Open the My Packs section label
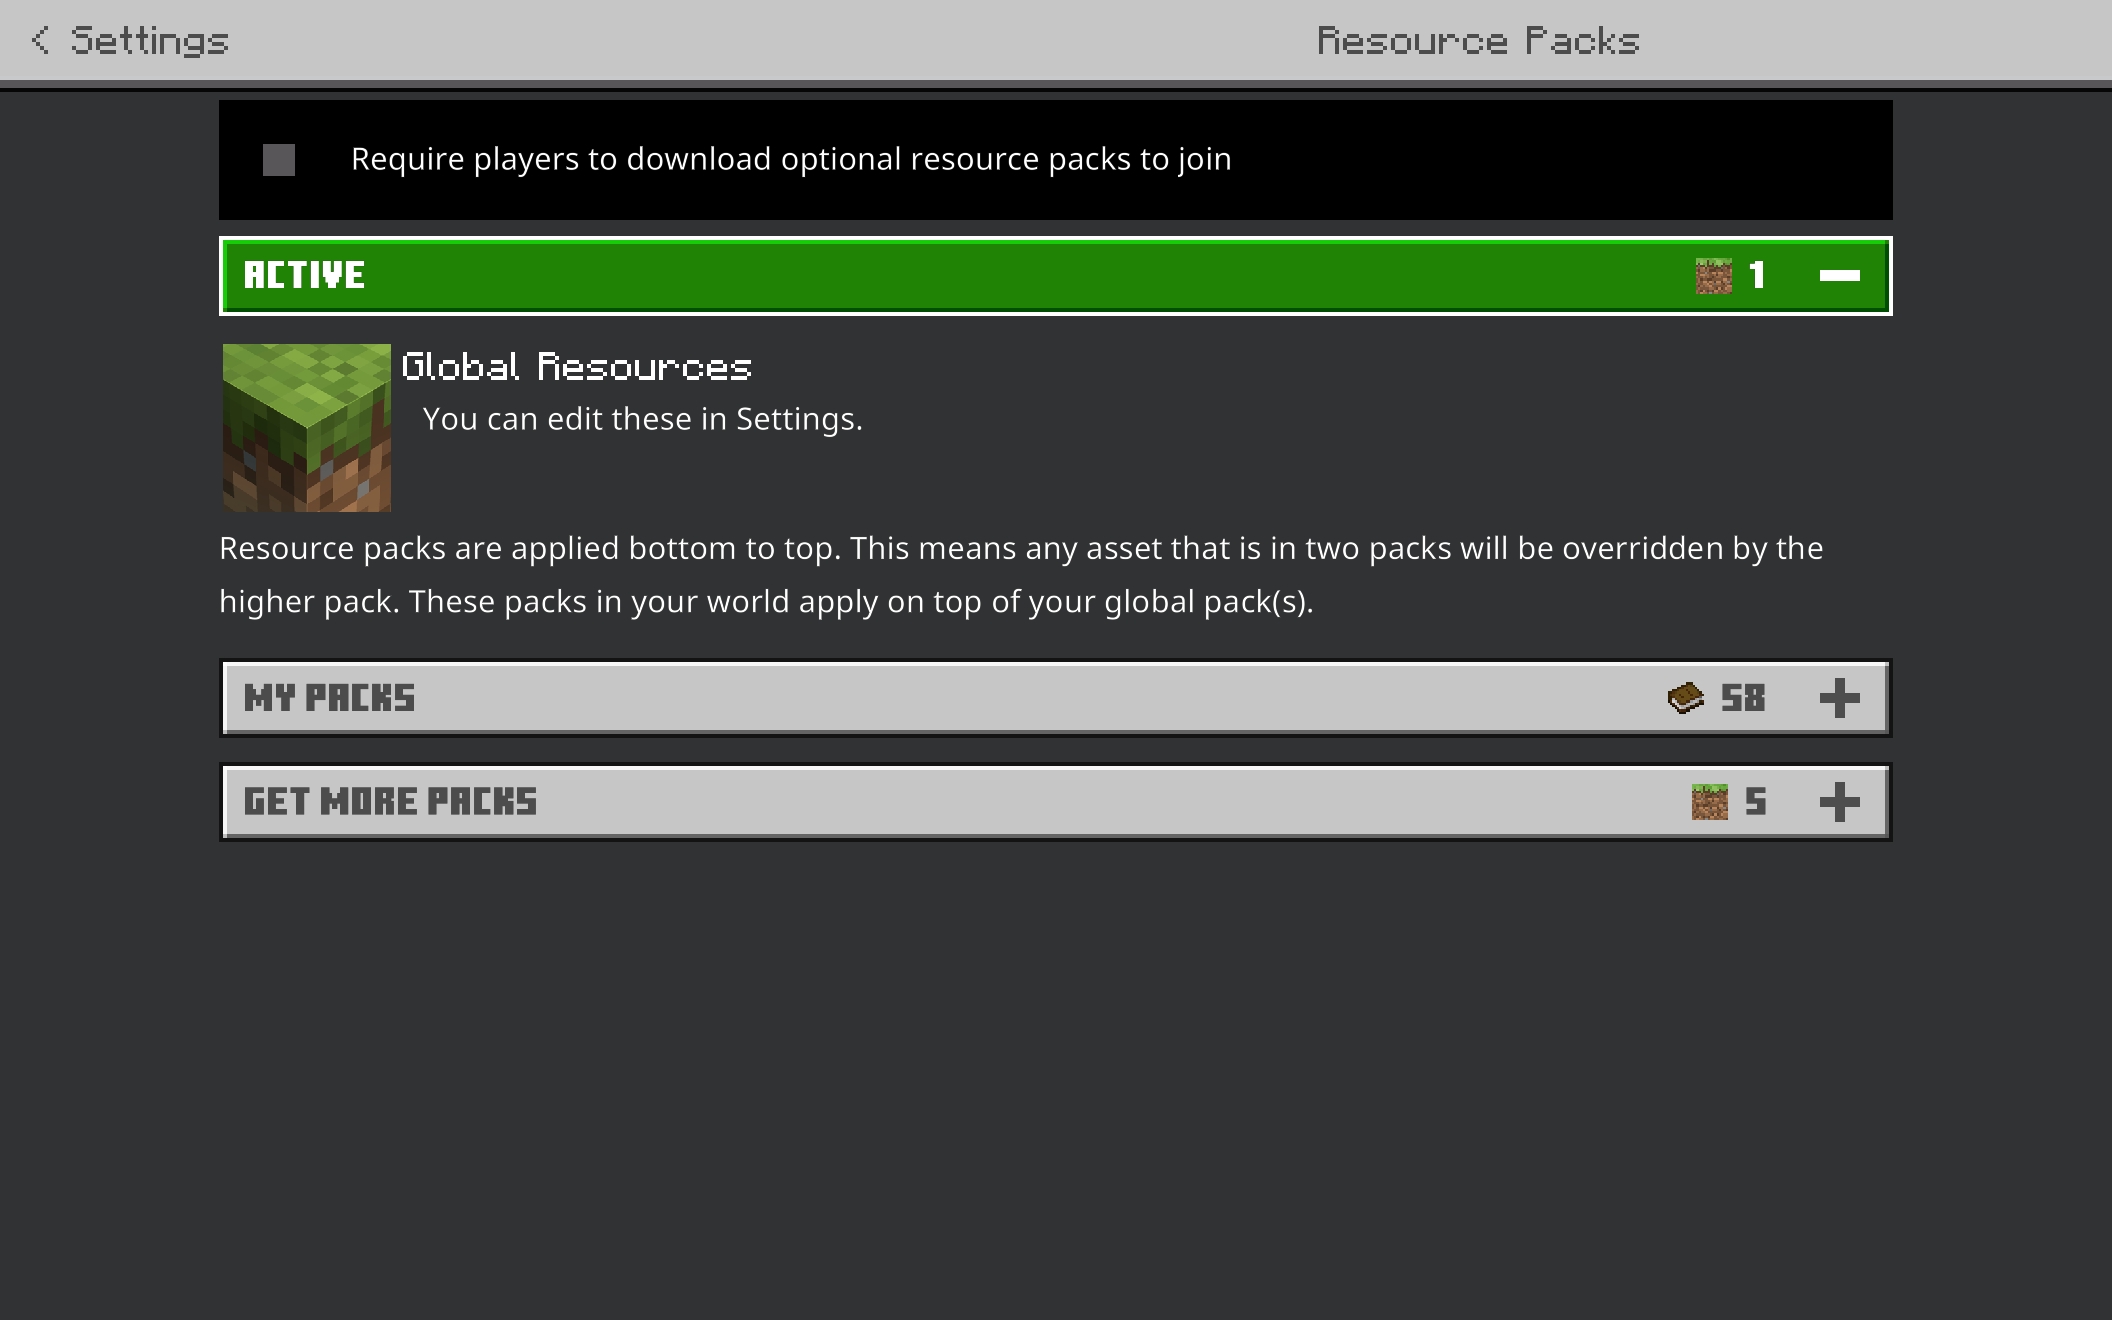Screen dimensions: 2112x1320 point(329,698)
